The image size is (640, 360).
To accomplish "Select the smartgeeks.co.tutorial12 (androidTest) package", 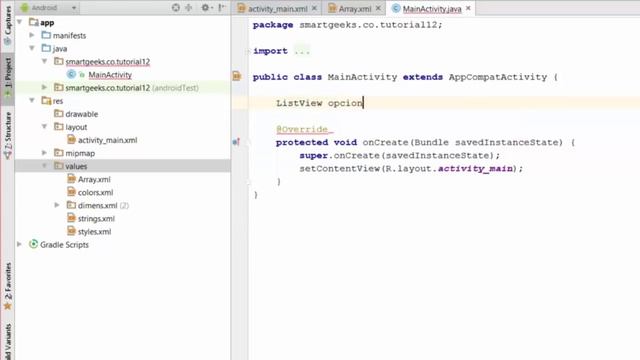I will tap(132, 88).
